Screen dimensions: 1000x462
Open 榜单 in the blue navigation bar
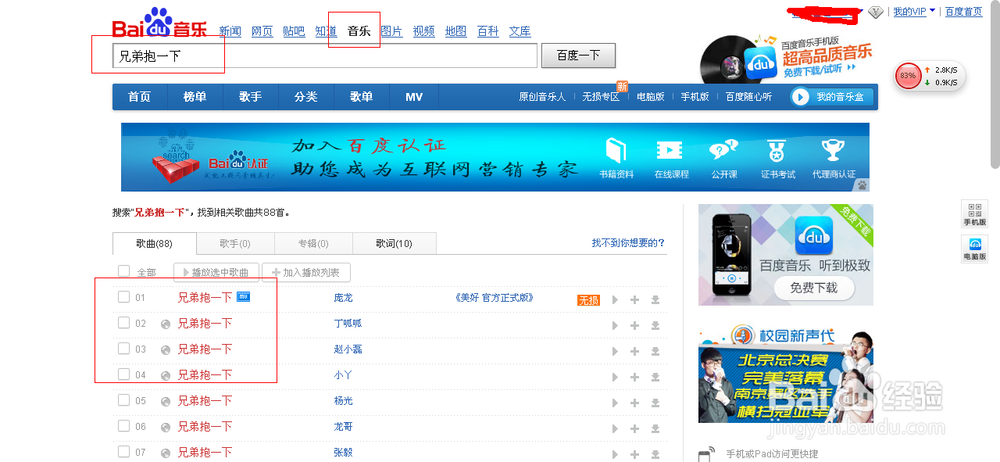[195, 97]
